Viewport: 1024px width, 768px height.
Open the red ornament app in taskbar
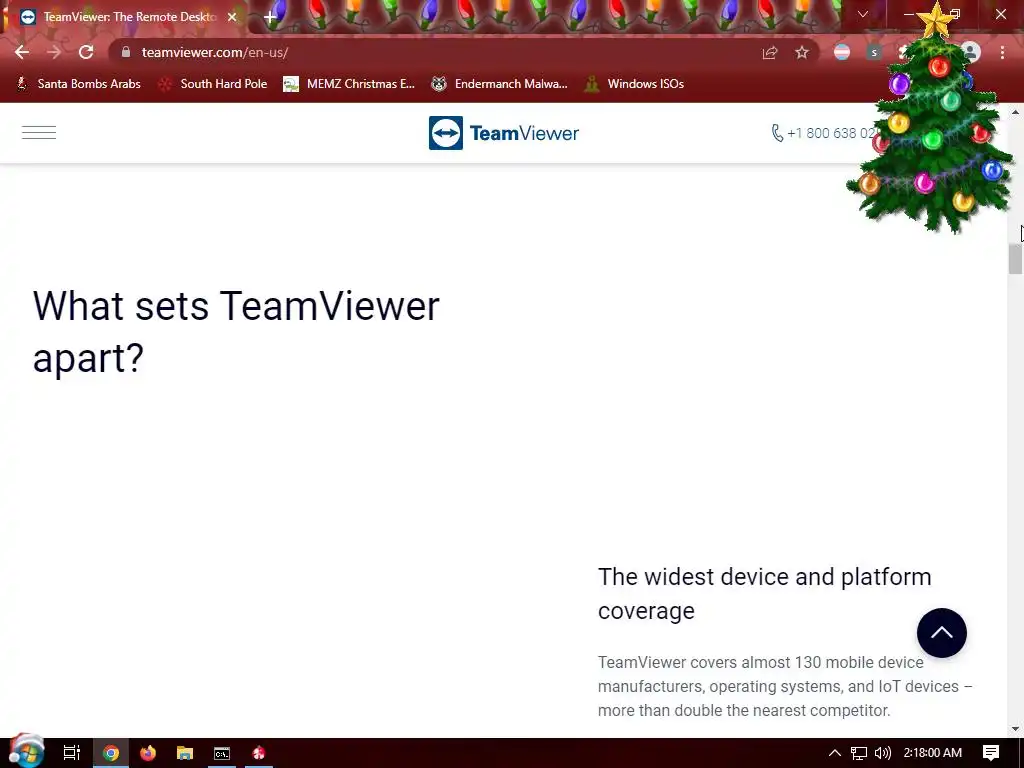click(x=259, y=753)
